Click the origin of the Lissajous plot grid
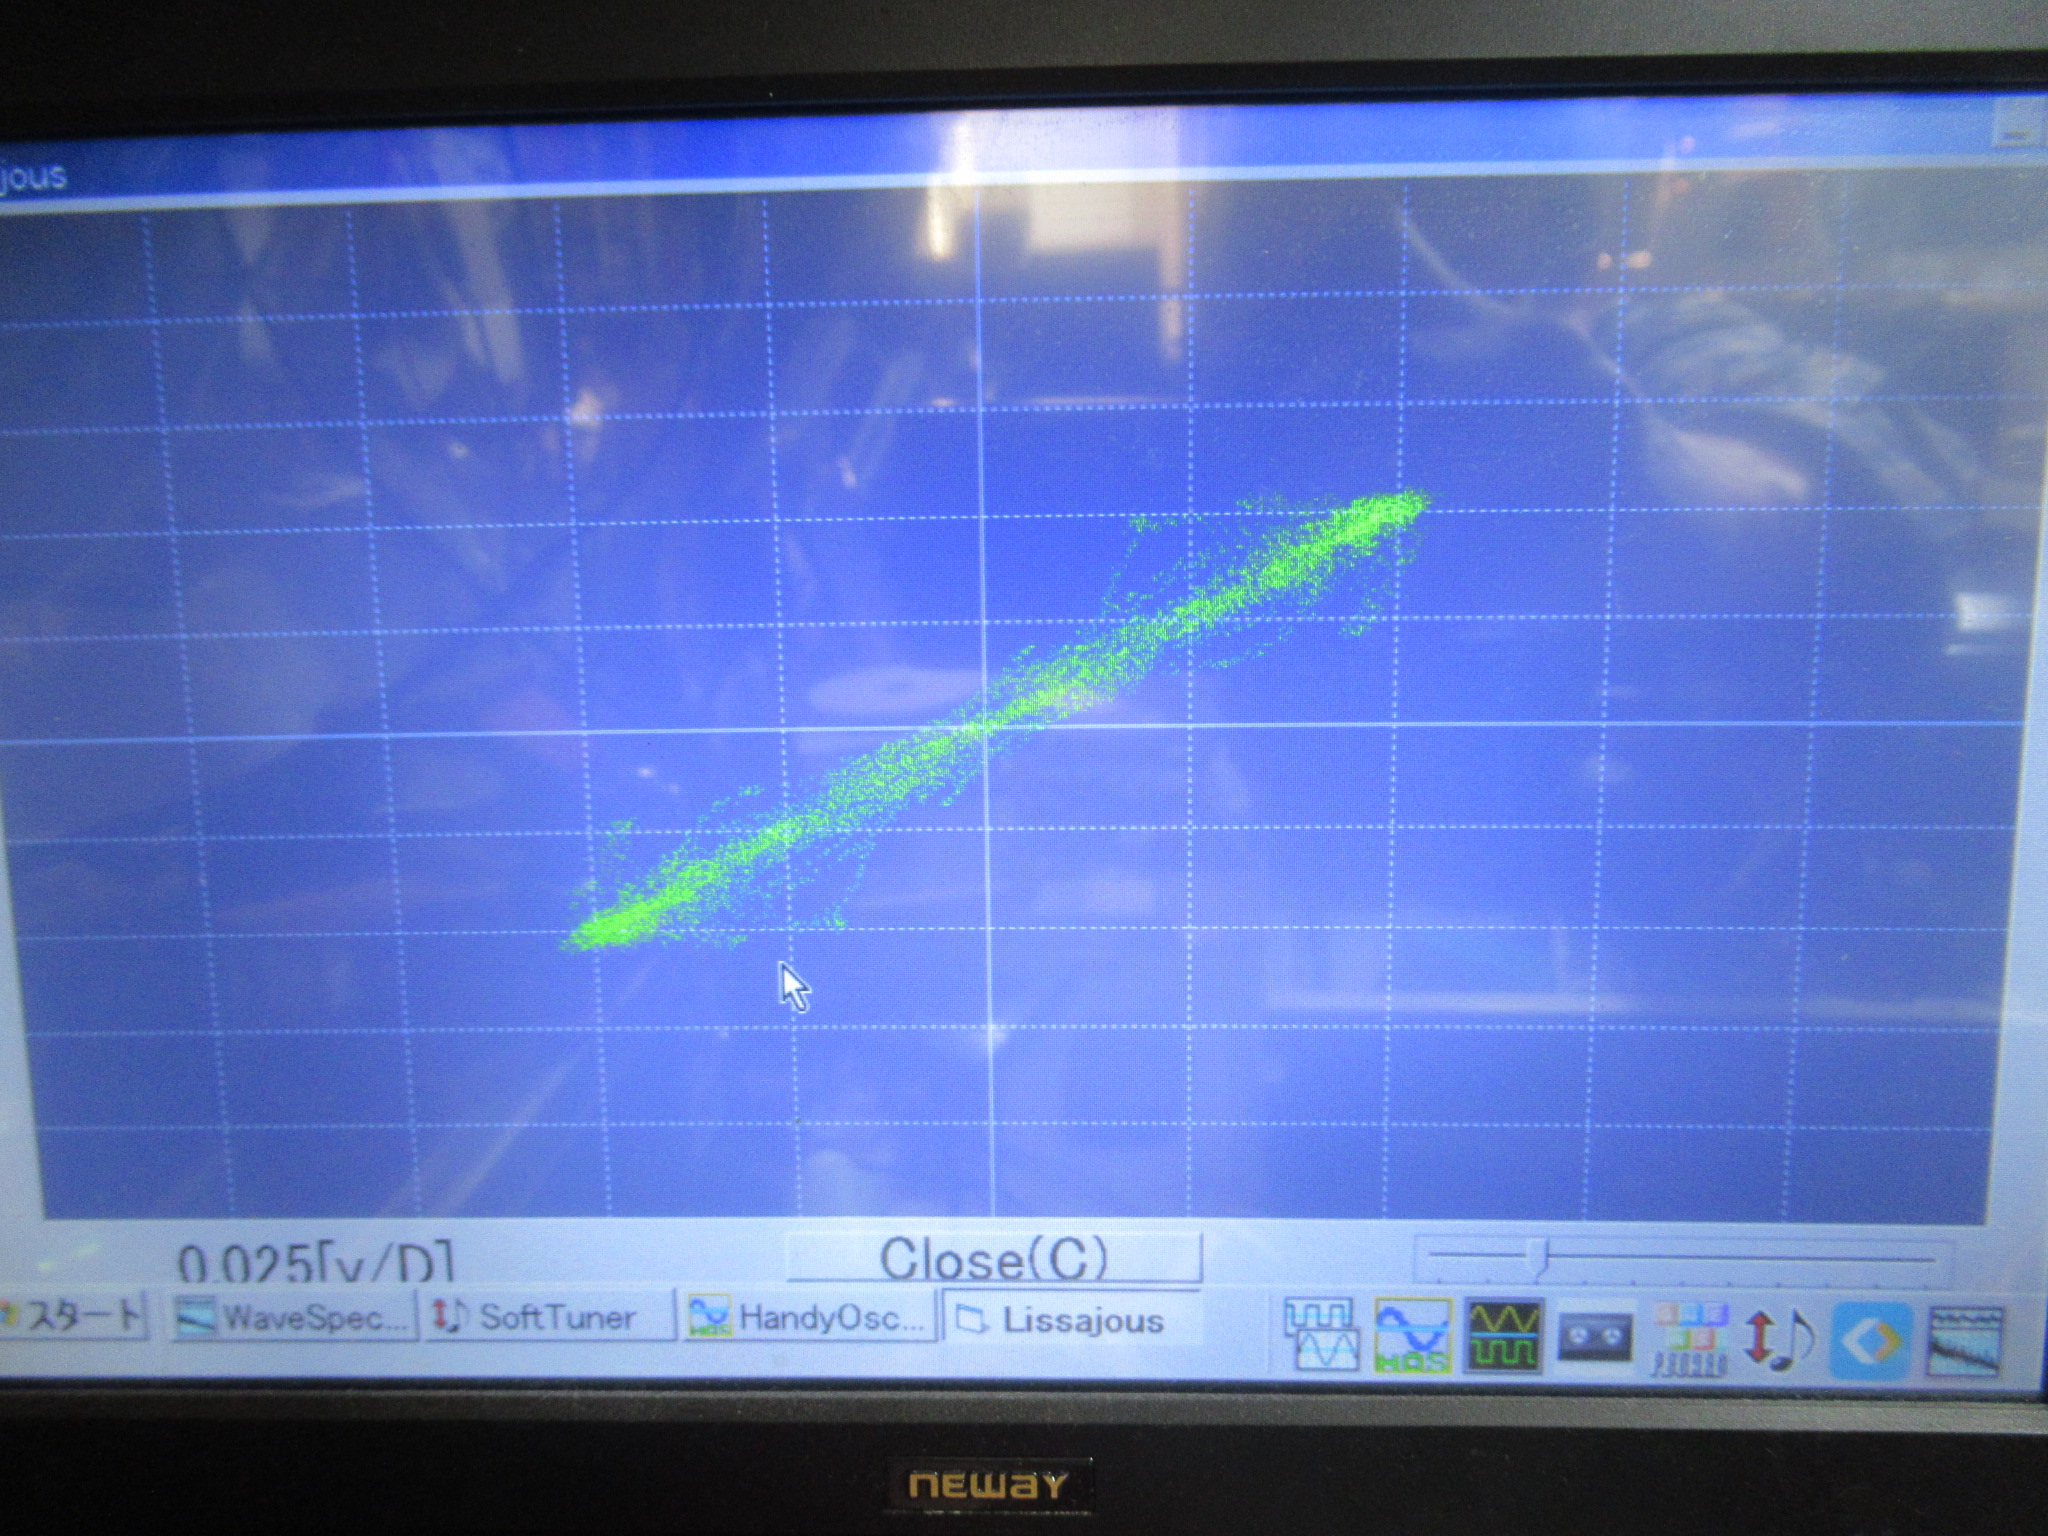This screenshot has width=2048, height=1536. [986, 728]
